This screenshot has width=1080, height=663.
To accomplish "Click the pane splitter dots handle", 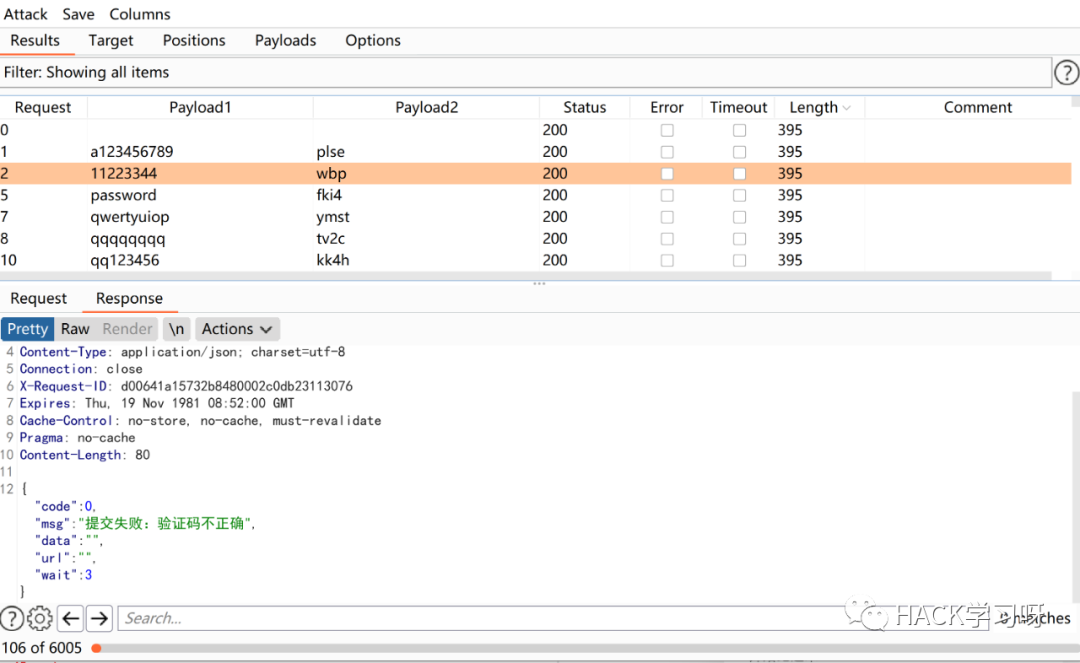I will (x=539, y=283).
